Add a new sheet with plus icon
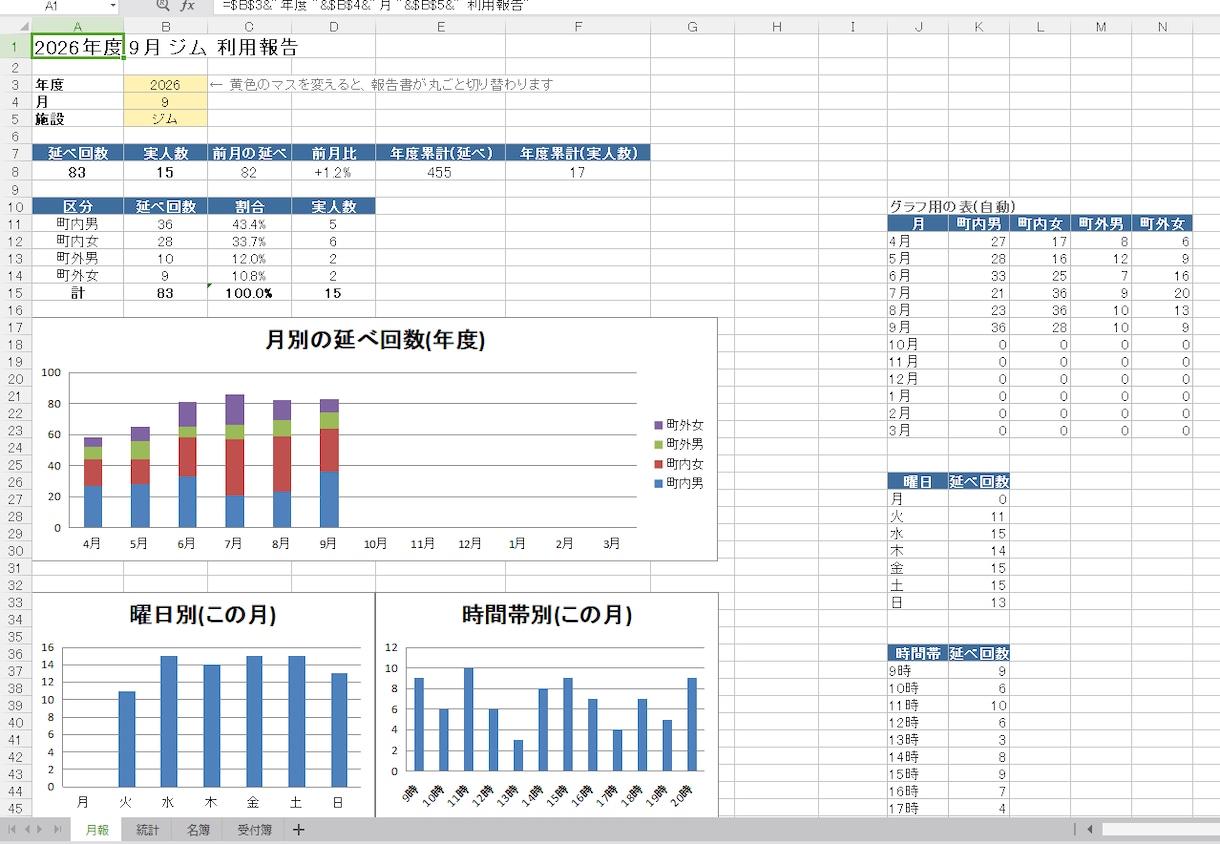Image resolution: width=1220 pixels, height=844 pixels. click(x=298, y=830)
